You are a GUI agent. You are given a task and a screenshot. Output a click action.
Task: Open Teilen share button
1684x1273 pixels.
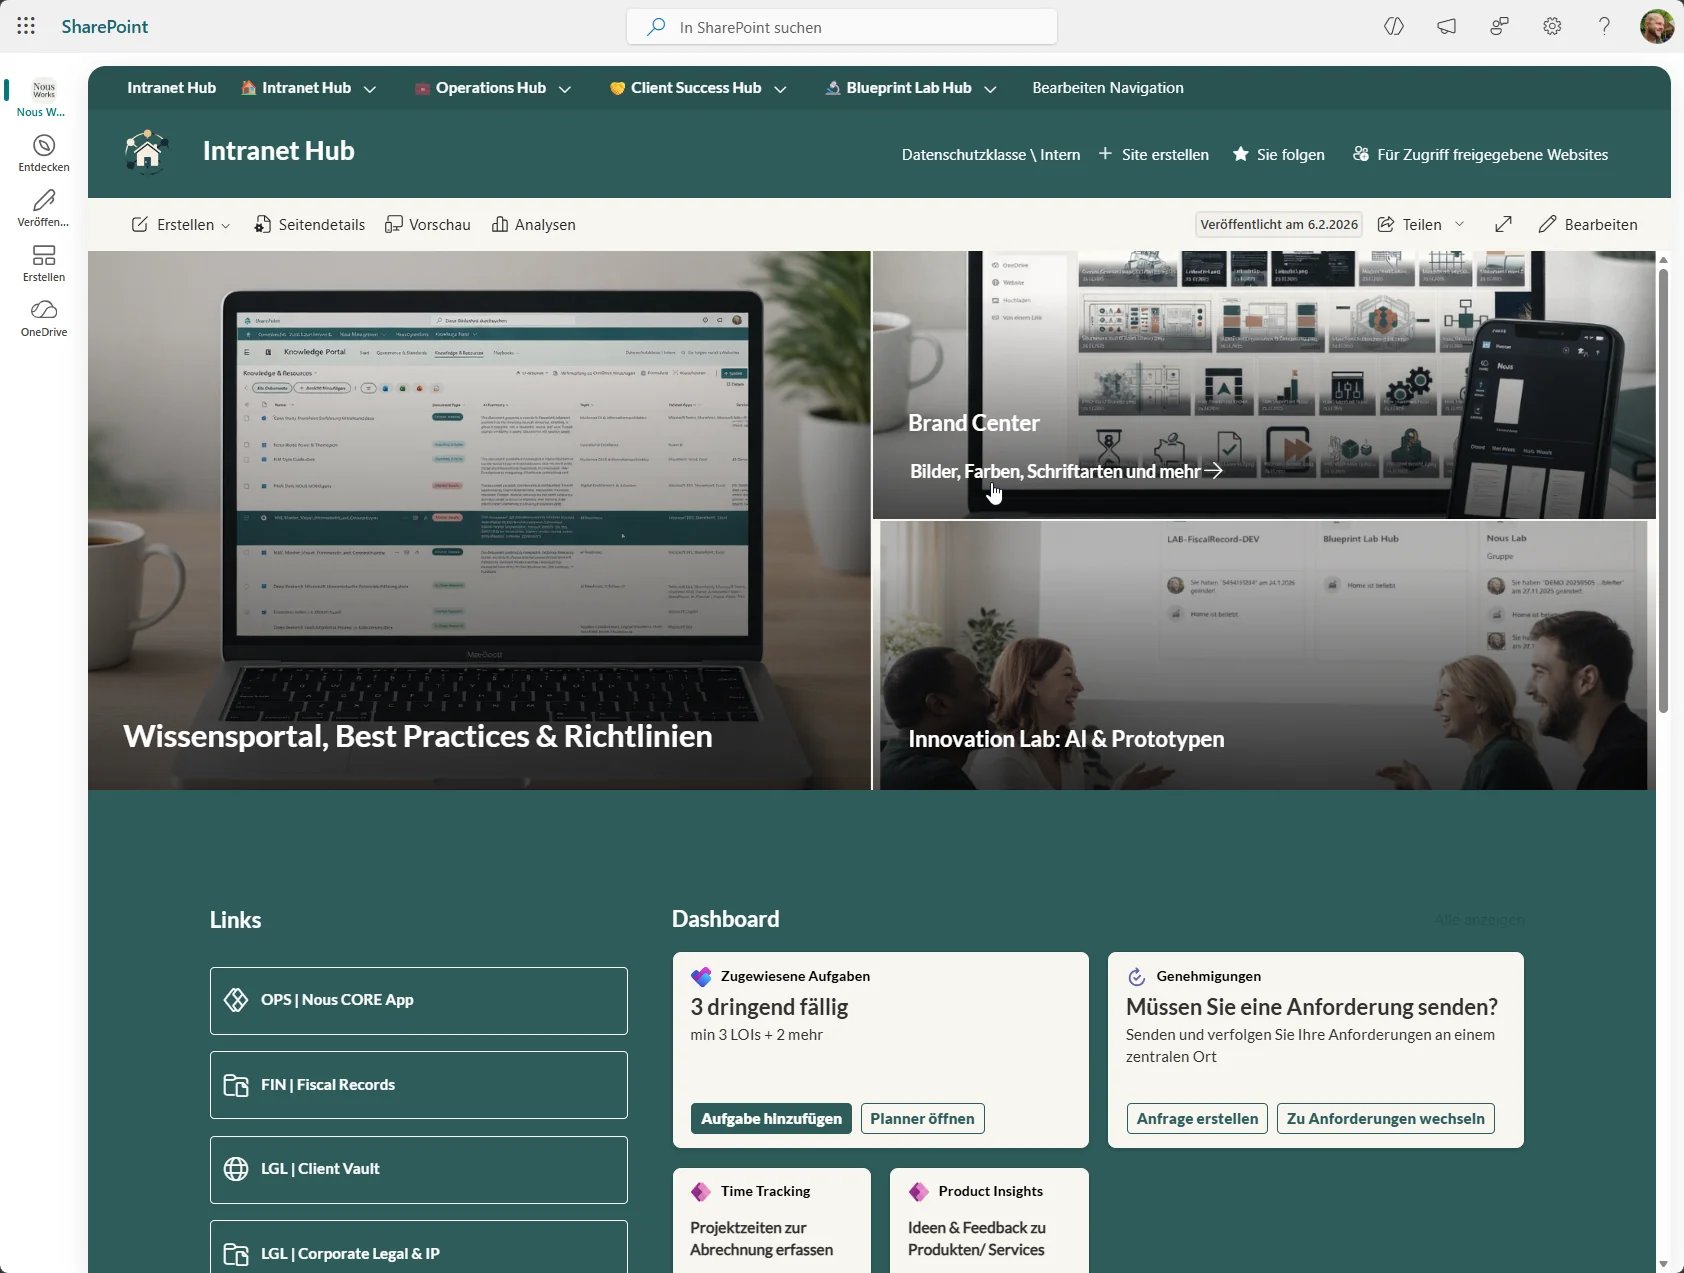click(1410, 224)
